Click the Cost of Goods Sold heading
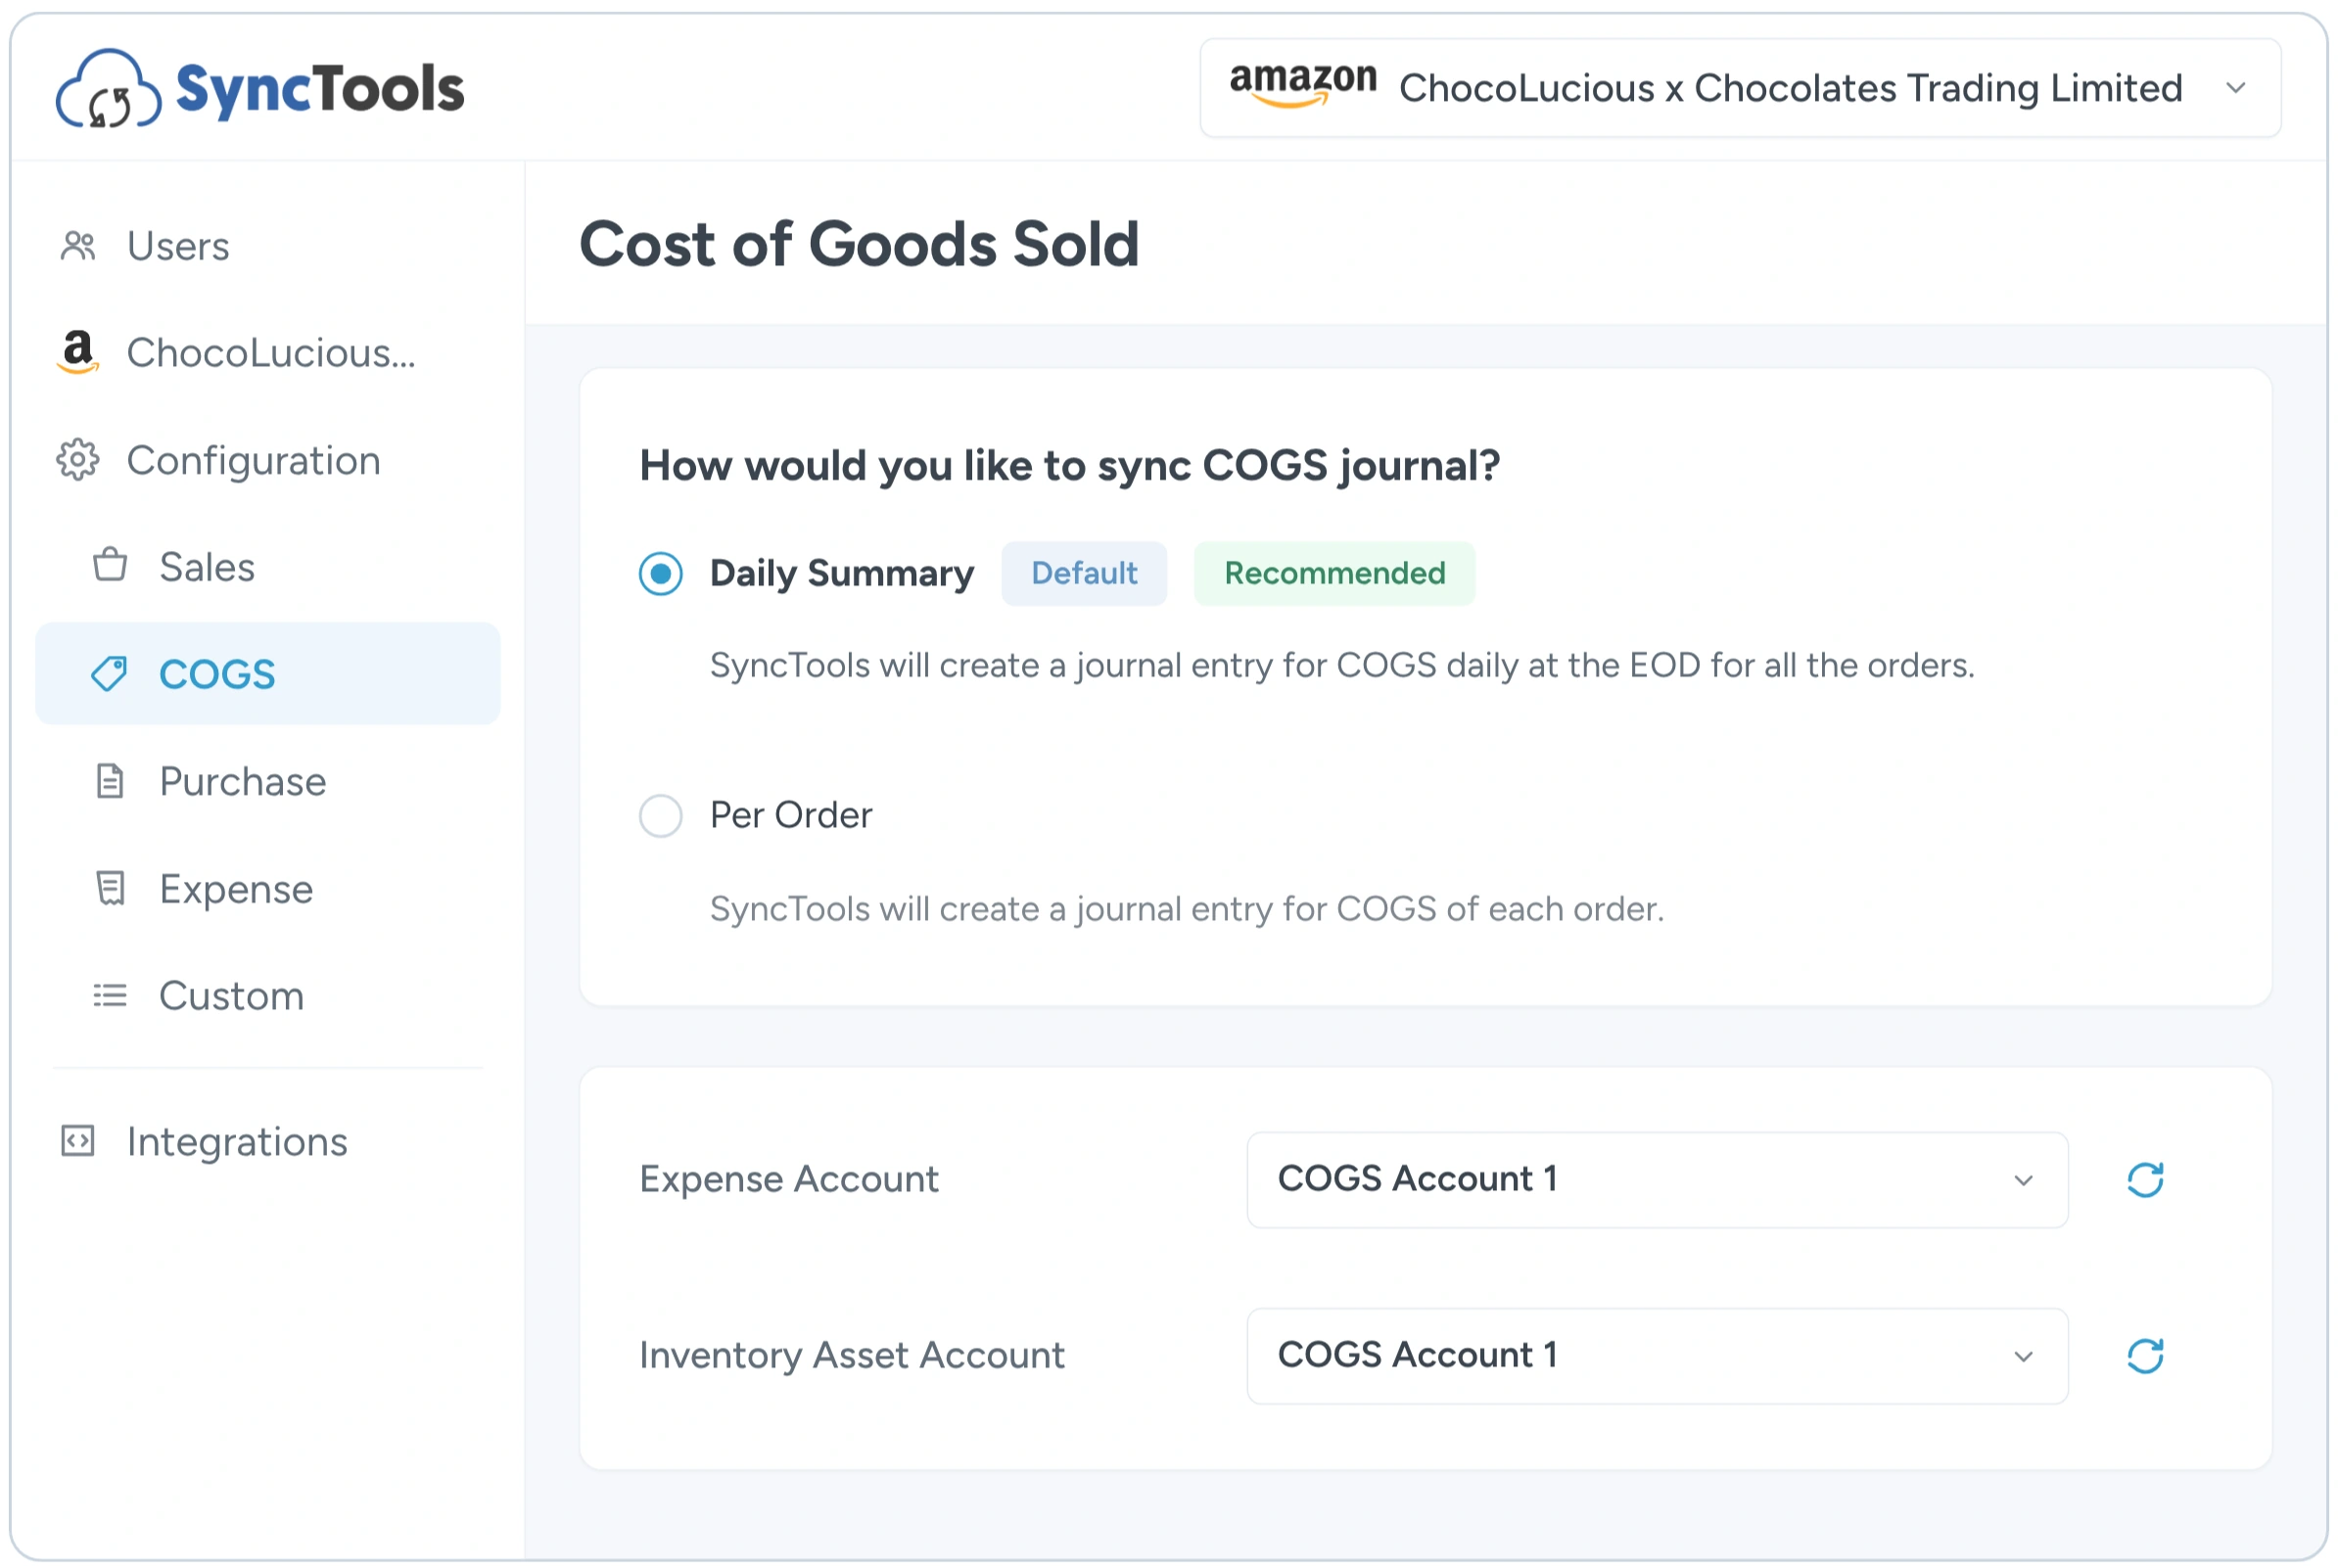The height and width of the screenshot is (1568, 2338). (860, 245)
